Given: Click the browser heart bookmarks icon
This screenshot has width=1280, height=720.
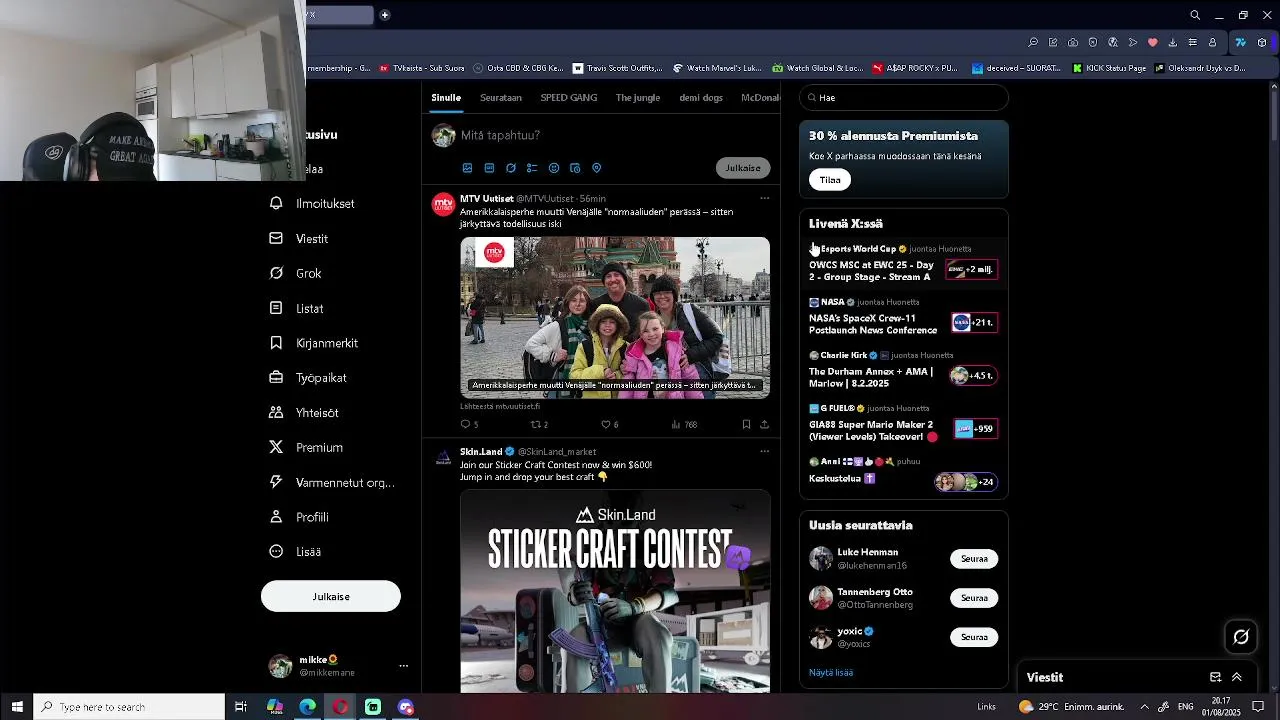Looking at the screenshot, I should 1152,43.
